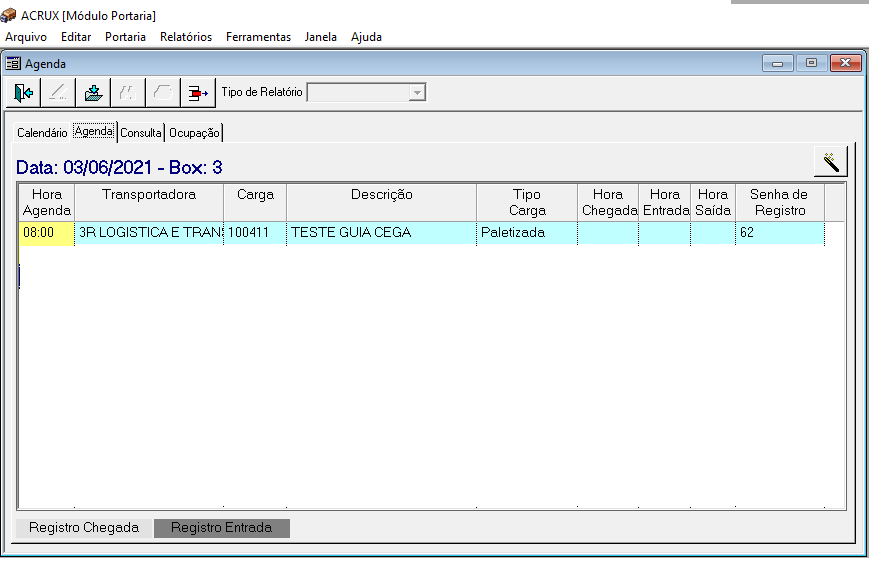Click the Carga cell 100411
Screen dimensions: 869x562
pyautogui.click(x=255, y=233)
